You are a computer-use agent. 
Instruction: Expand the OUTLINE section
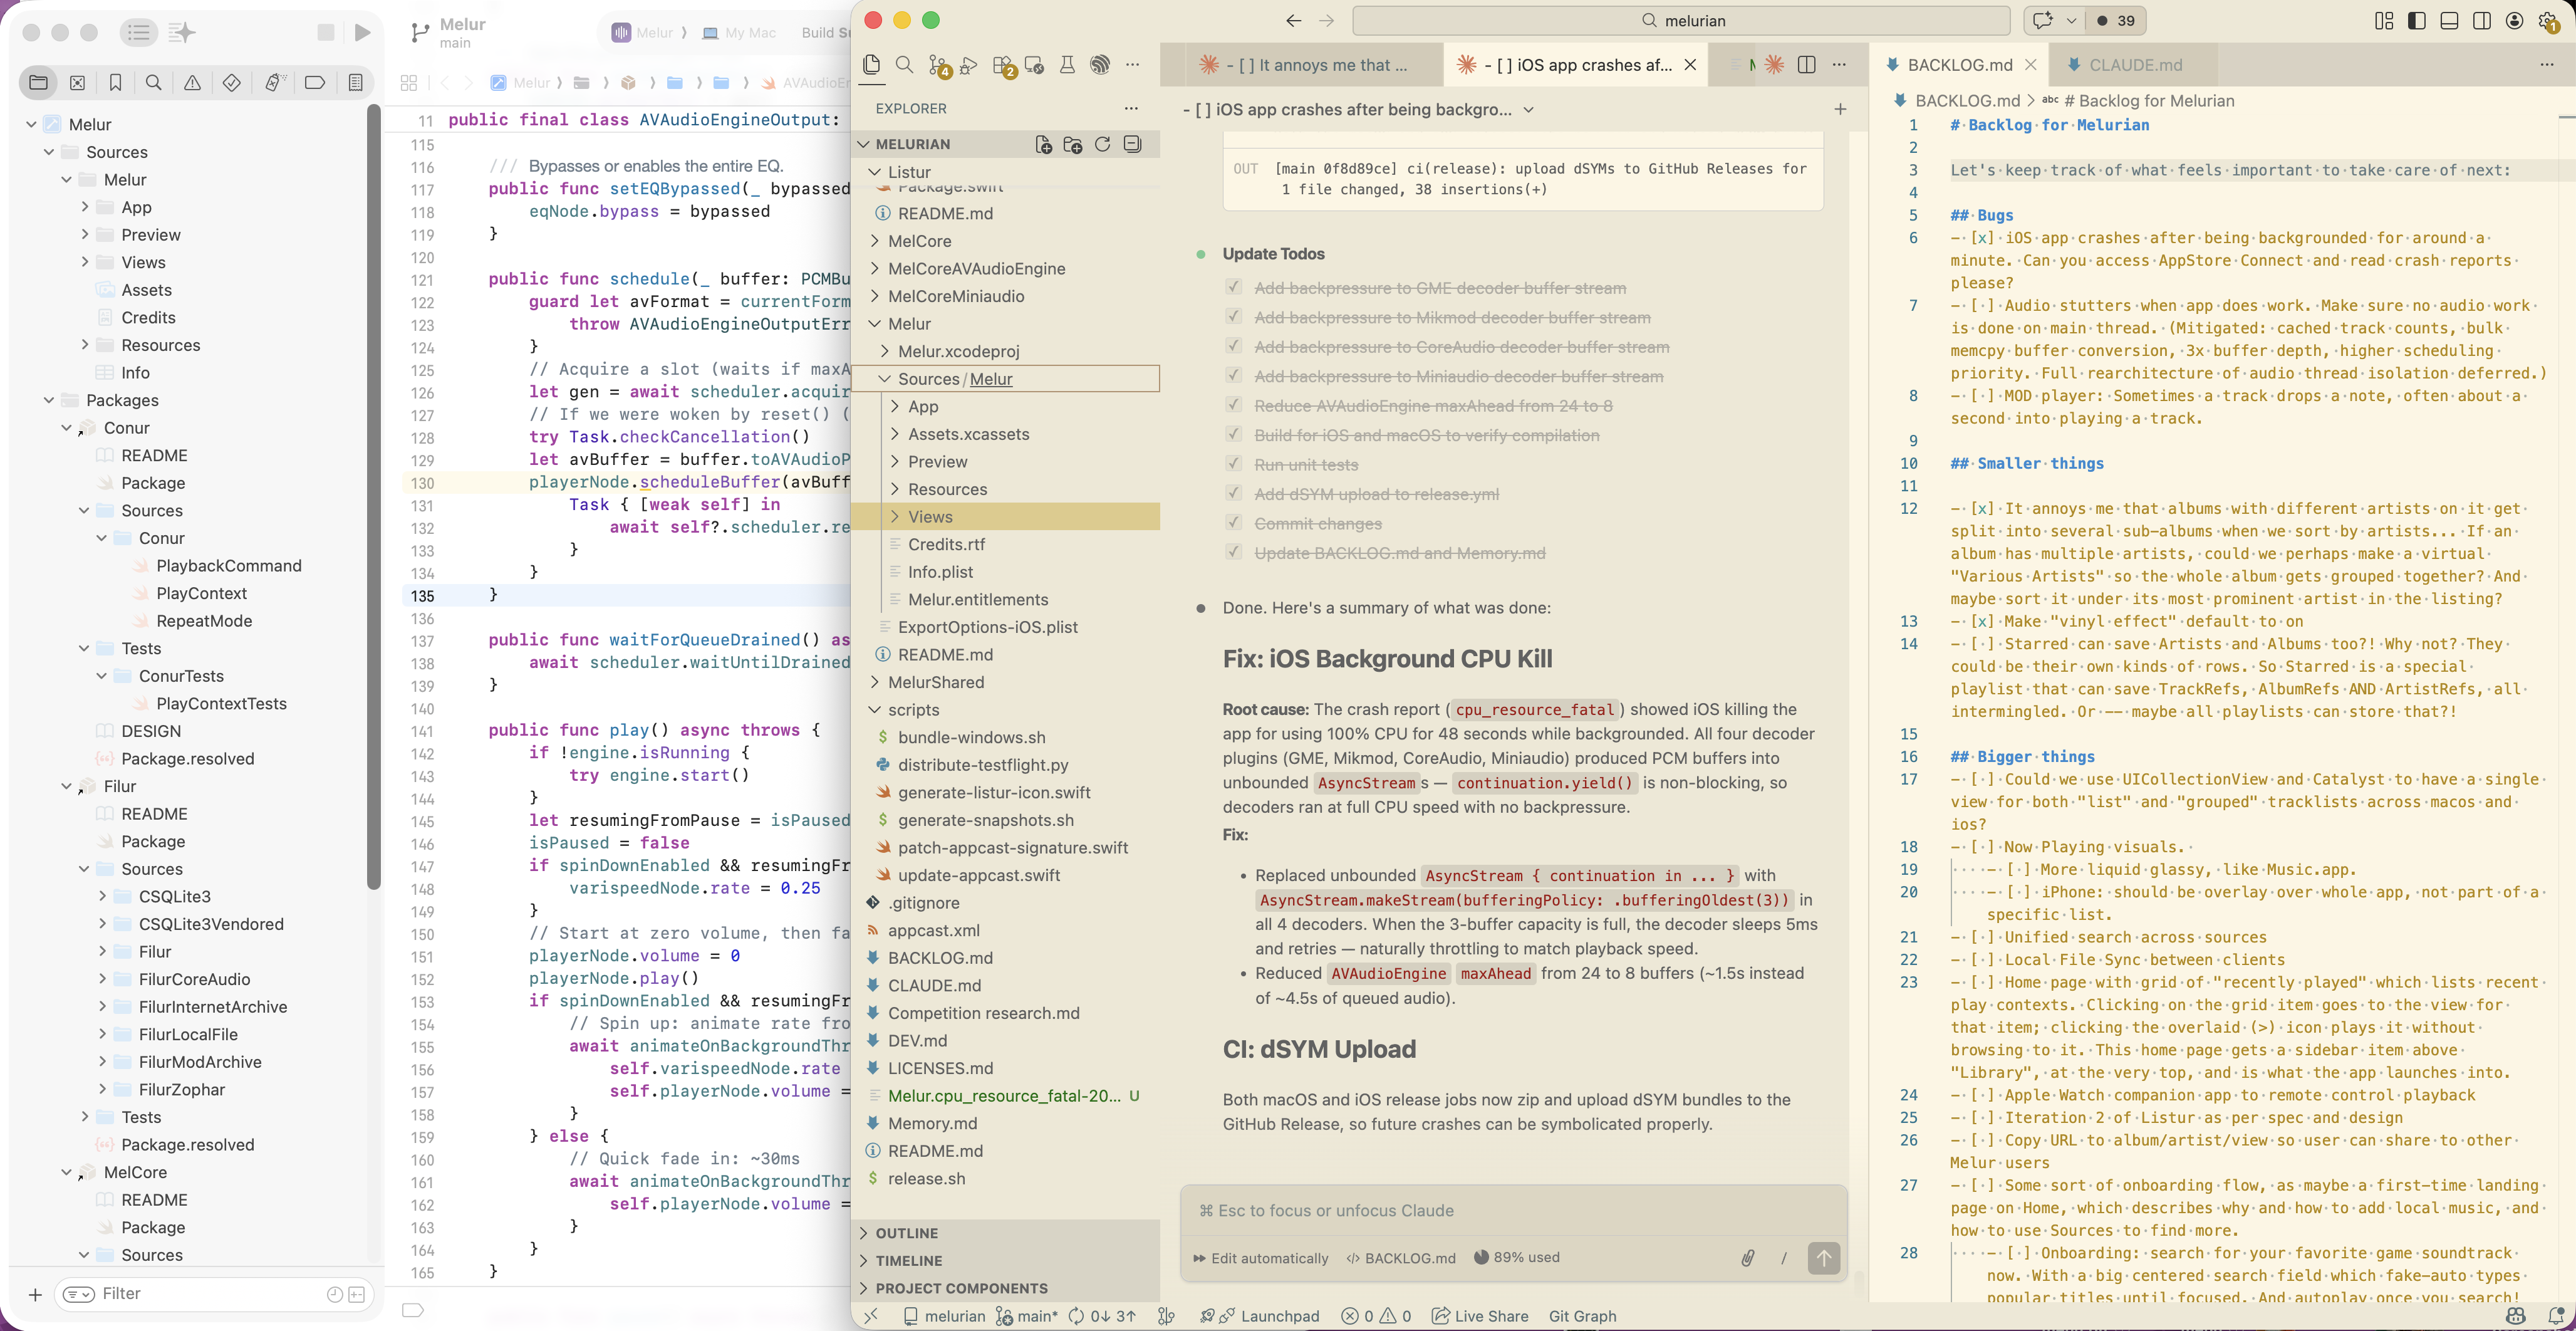pos(905,1232)
